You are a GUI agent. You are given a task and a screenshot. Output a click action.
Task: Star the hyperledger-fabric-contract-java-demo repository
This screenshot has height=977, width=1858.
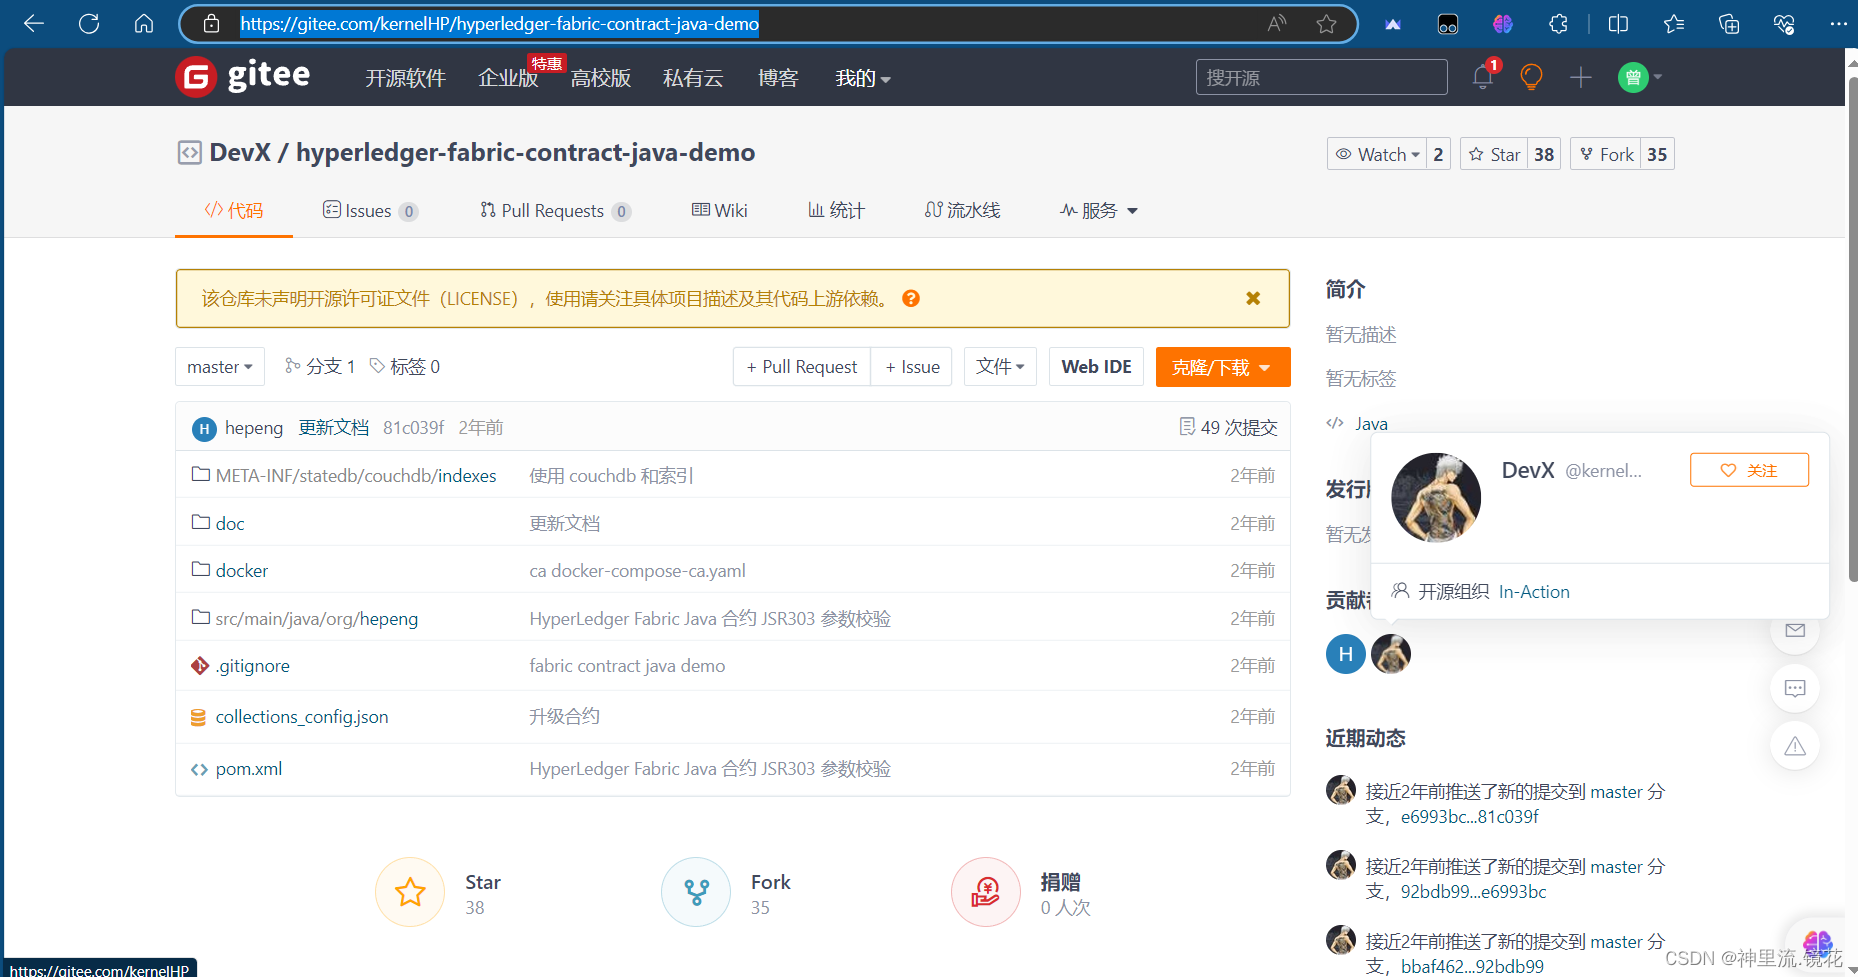tap(1494, 153)
